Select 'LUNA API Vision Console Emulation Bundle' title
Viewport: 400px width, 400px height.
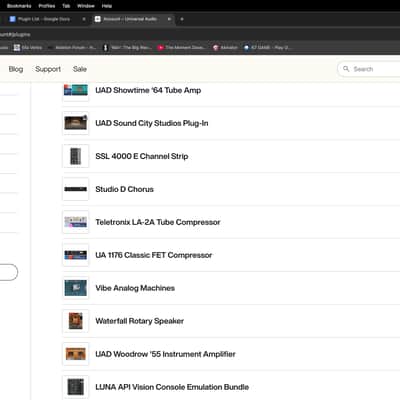click(x=172, y=387)
